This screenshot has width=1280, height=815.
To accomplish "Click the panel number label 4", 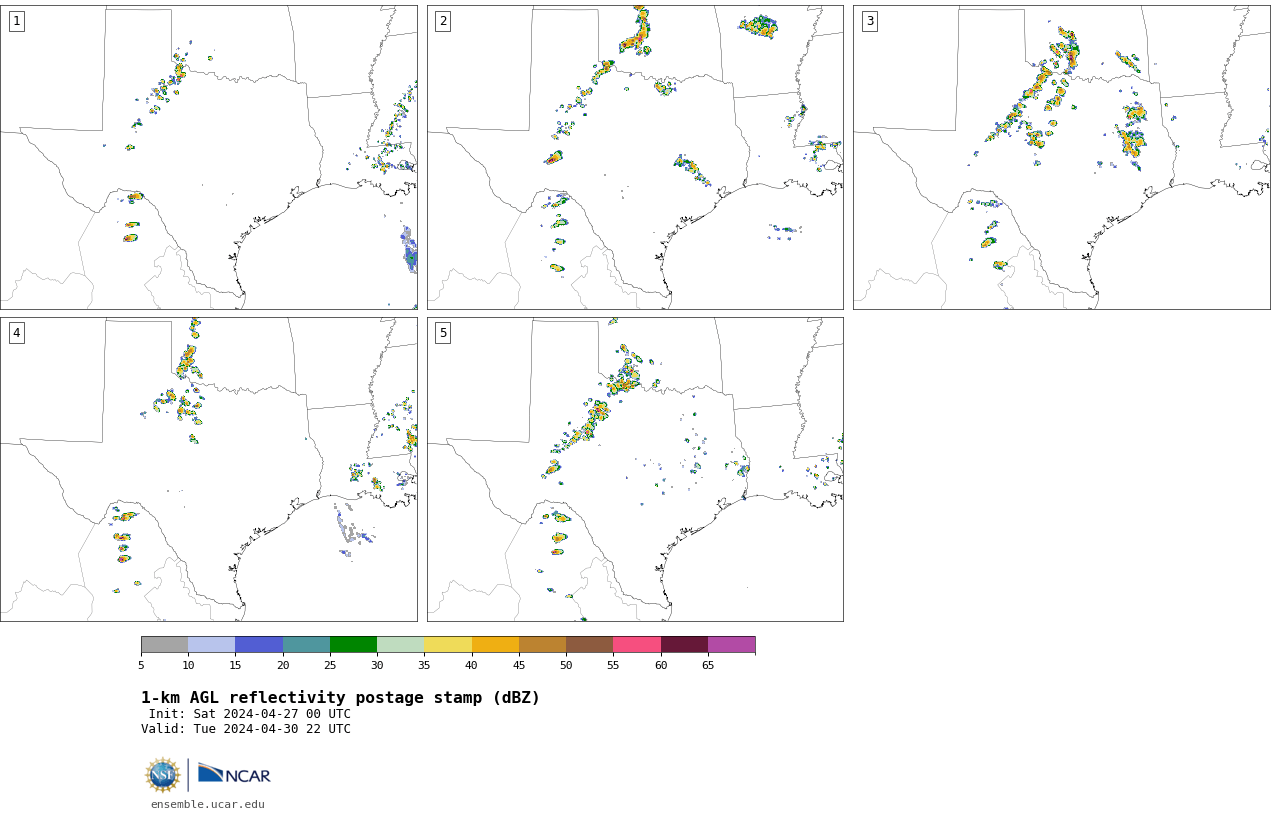I will pyautogui.click(x=16, y=333).
